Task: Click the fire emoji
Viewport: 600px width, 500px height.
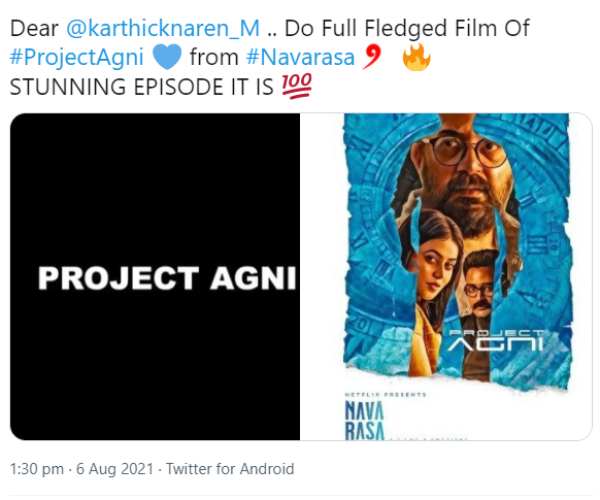Action: click(417, 57)
